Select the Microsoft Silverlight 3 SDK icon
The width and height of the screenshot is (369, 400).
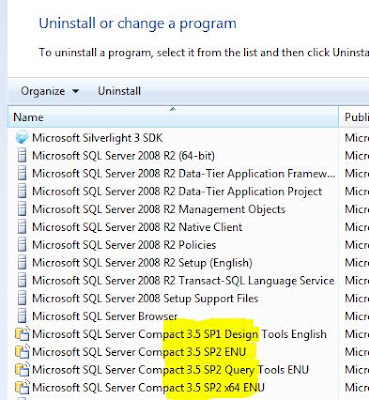[22, 138]
